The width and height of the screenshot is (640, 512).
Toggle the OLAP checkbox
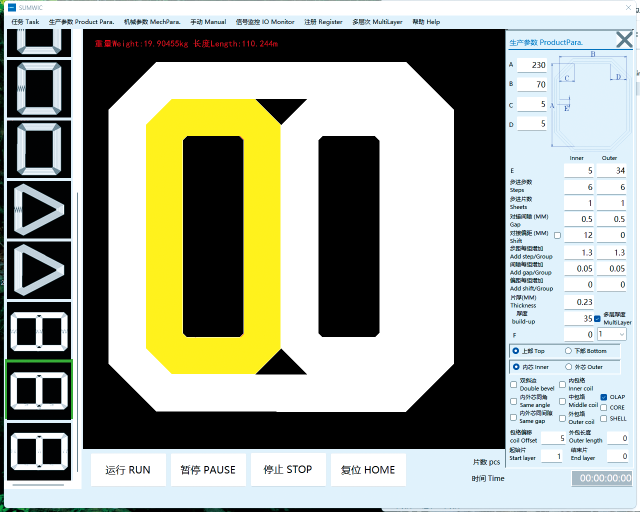point(604,397)
